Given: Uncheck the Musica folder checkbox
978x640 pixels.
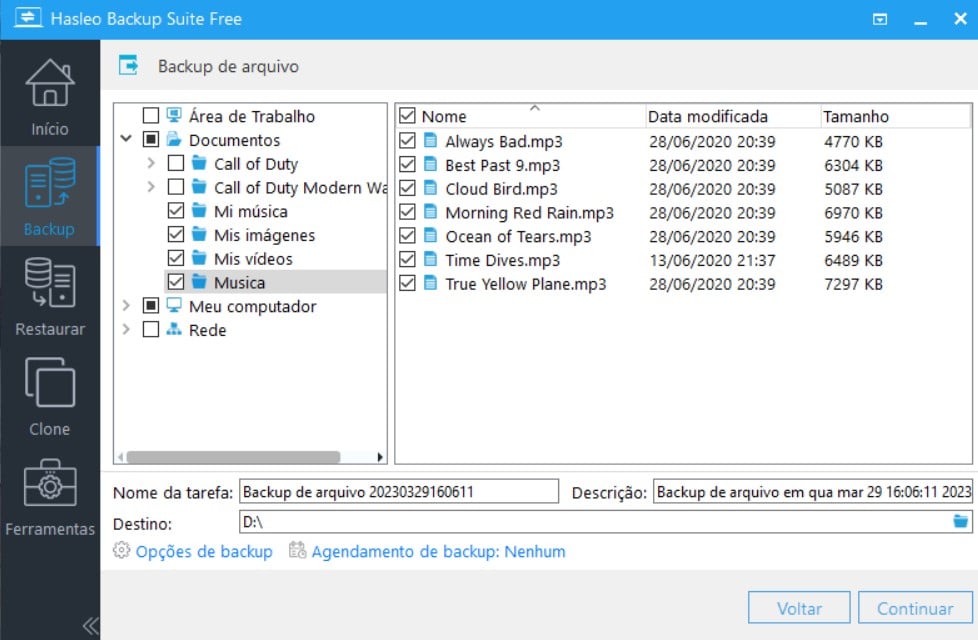Looking at the screenshot, I should click(x=176, y=281).
